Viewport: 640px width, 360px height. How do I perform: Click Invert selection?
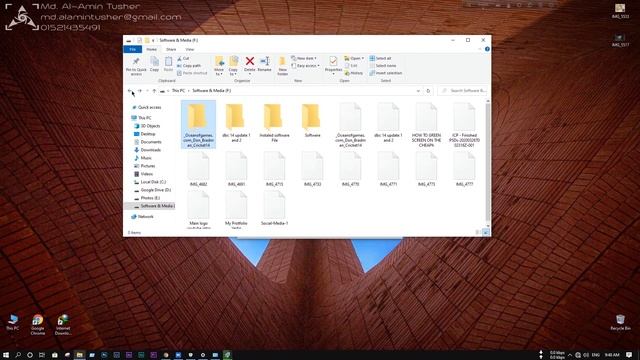pos(386,73)
